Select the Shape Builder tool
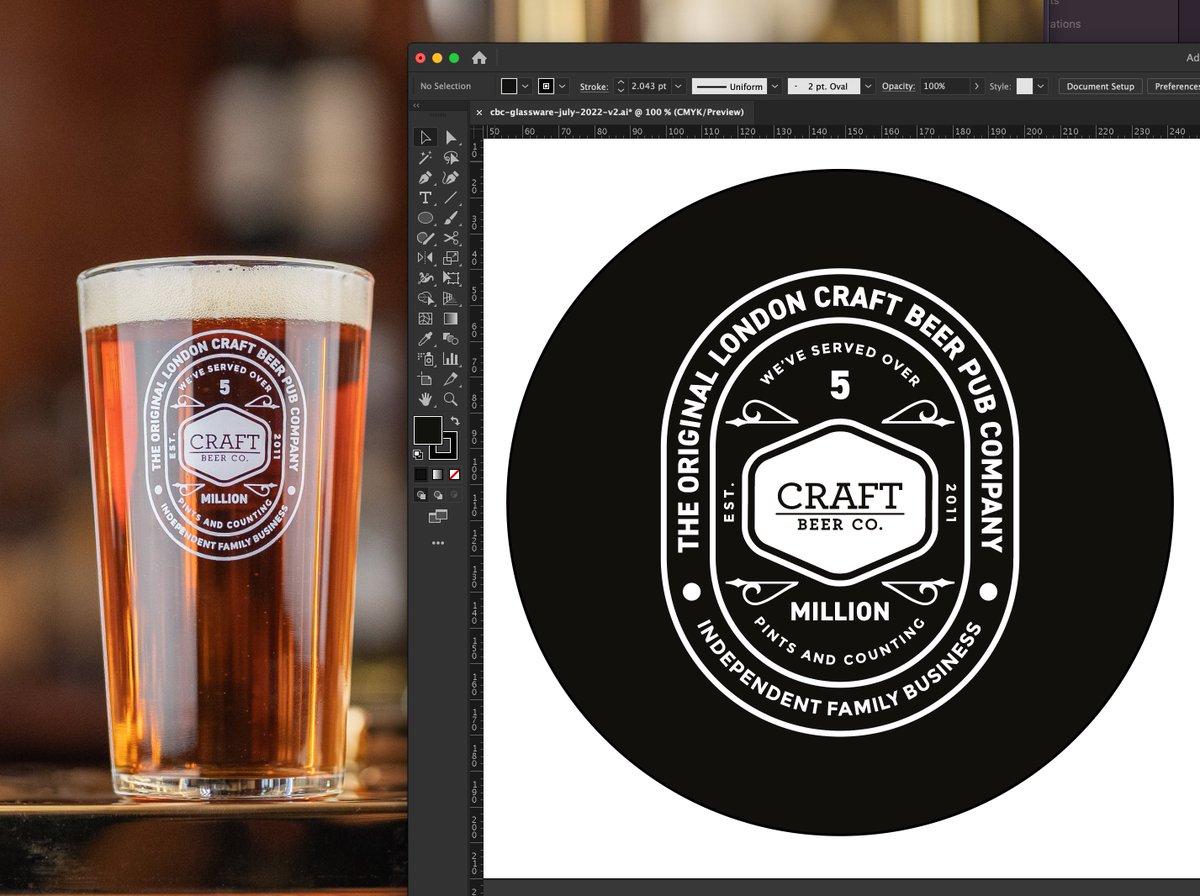The width and height of the screenshot is (1200, 896). [425, 298]
